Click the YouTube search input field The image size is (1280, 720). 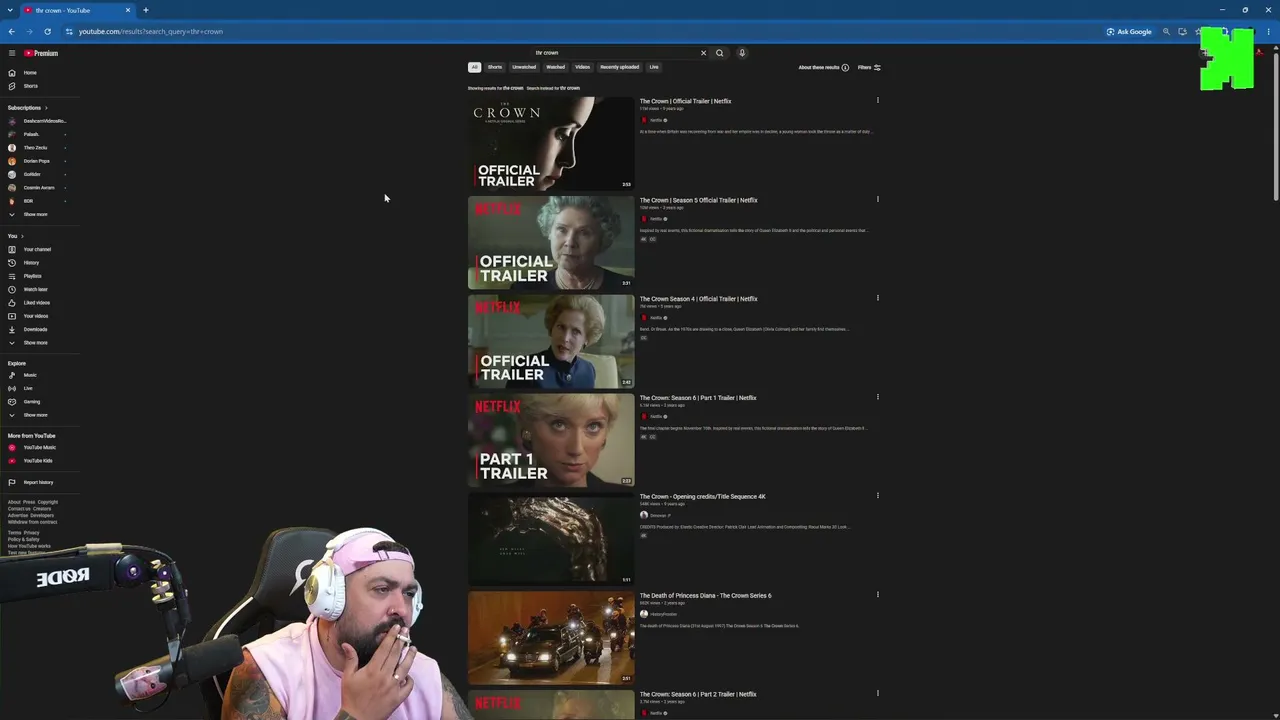(x=615, y=53)
